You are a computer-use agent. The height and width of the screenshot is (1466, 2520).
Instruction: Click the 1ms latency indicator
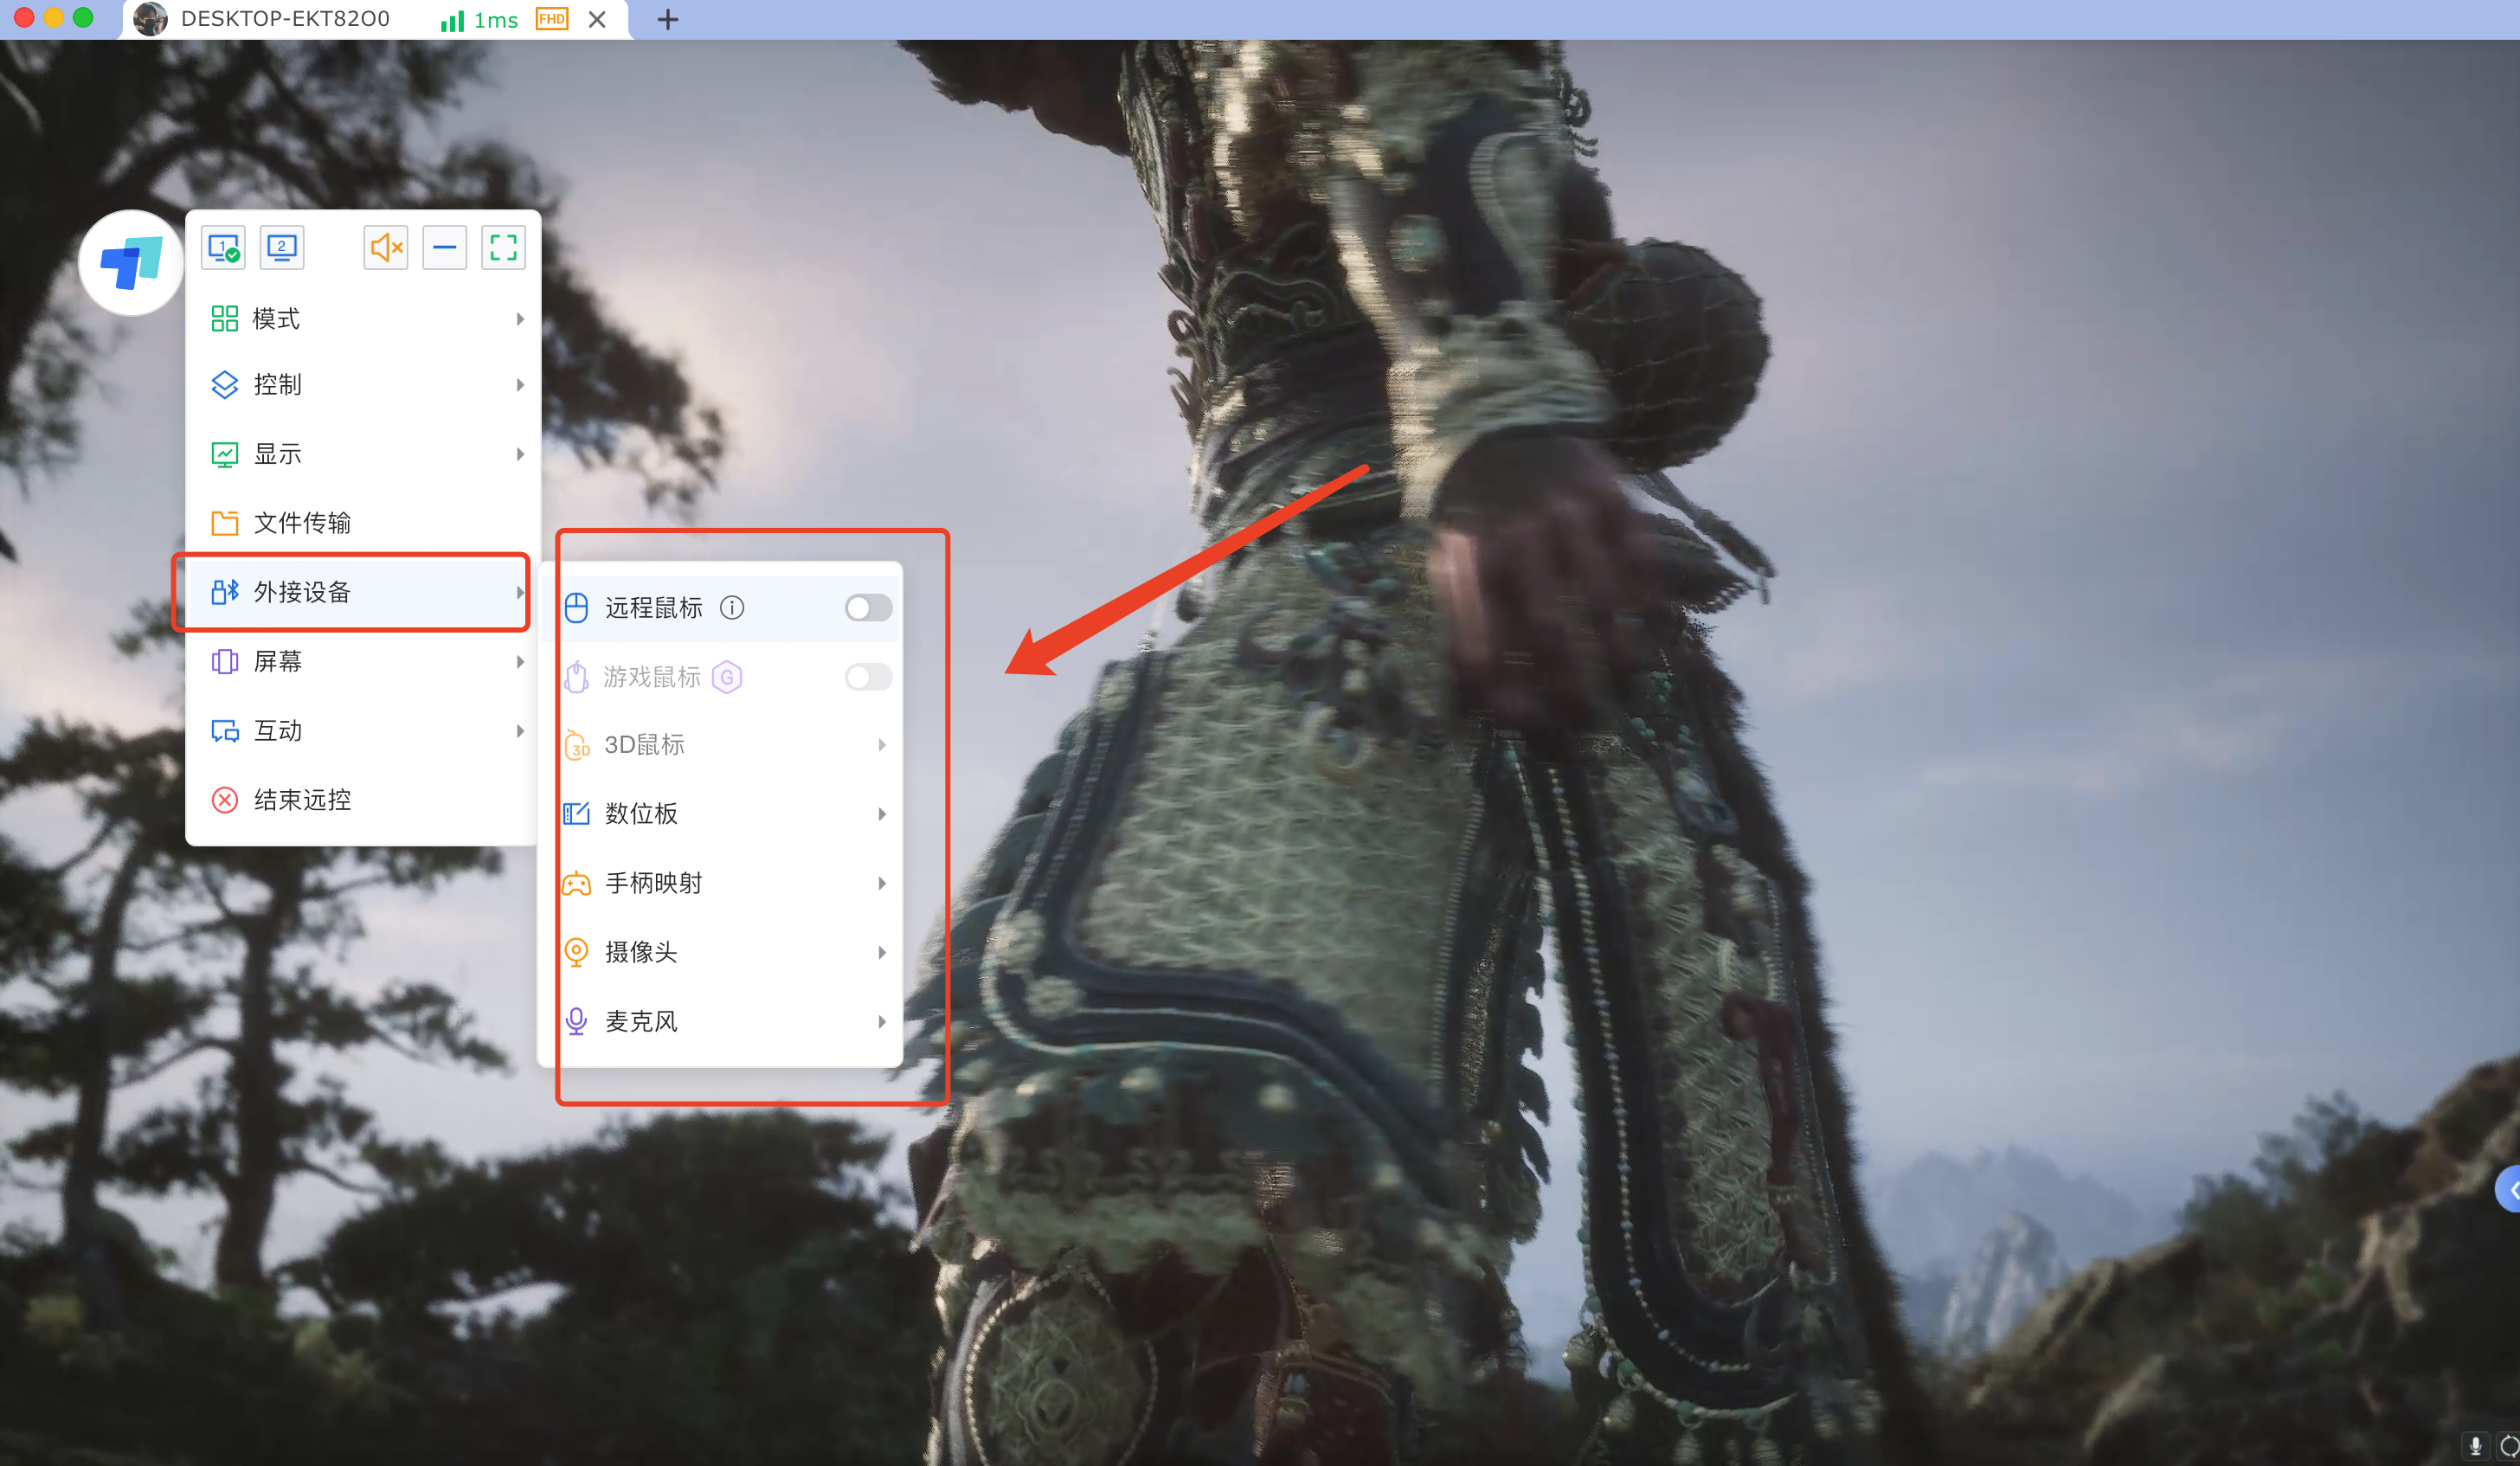(495, 20)
